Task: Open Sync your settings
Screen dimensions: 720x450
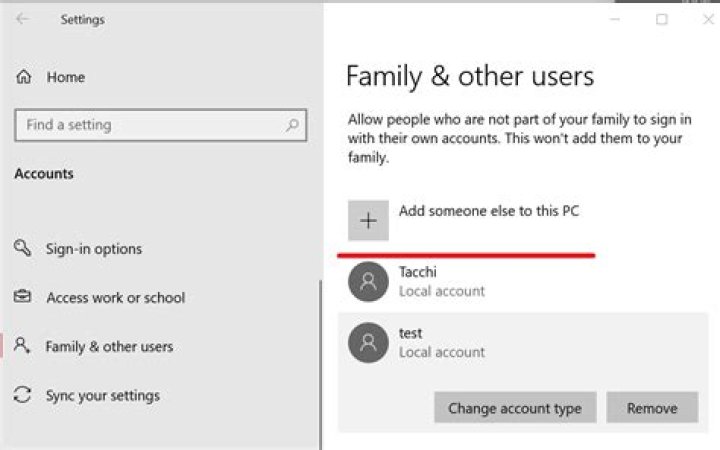Action: pos(103,395)
